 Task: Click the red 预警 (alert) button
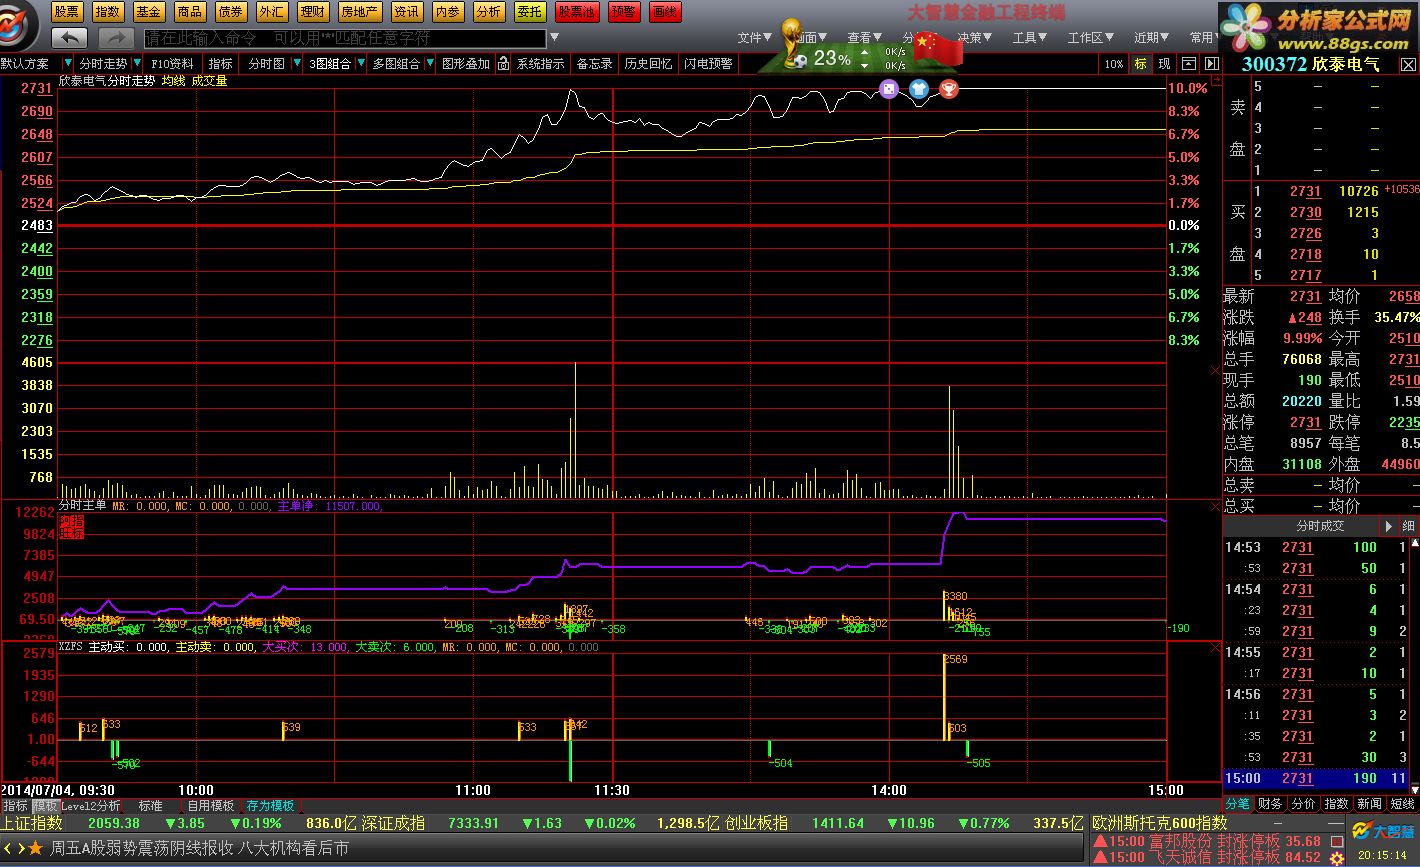(x=624, y=12)
